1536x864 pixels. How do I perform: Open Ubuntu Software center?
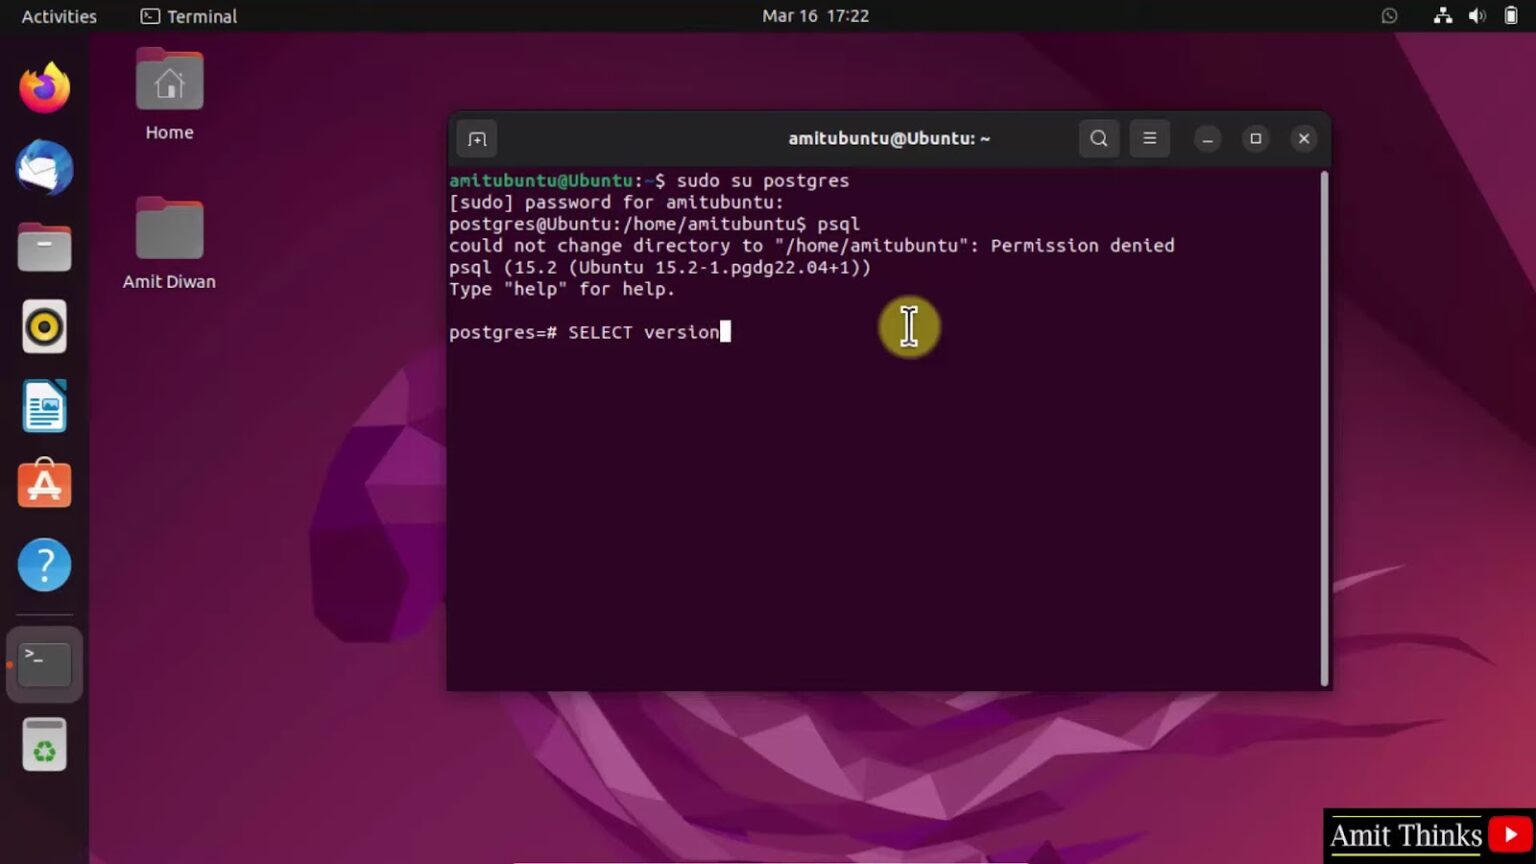44,484
